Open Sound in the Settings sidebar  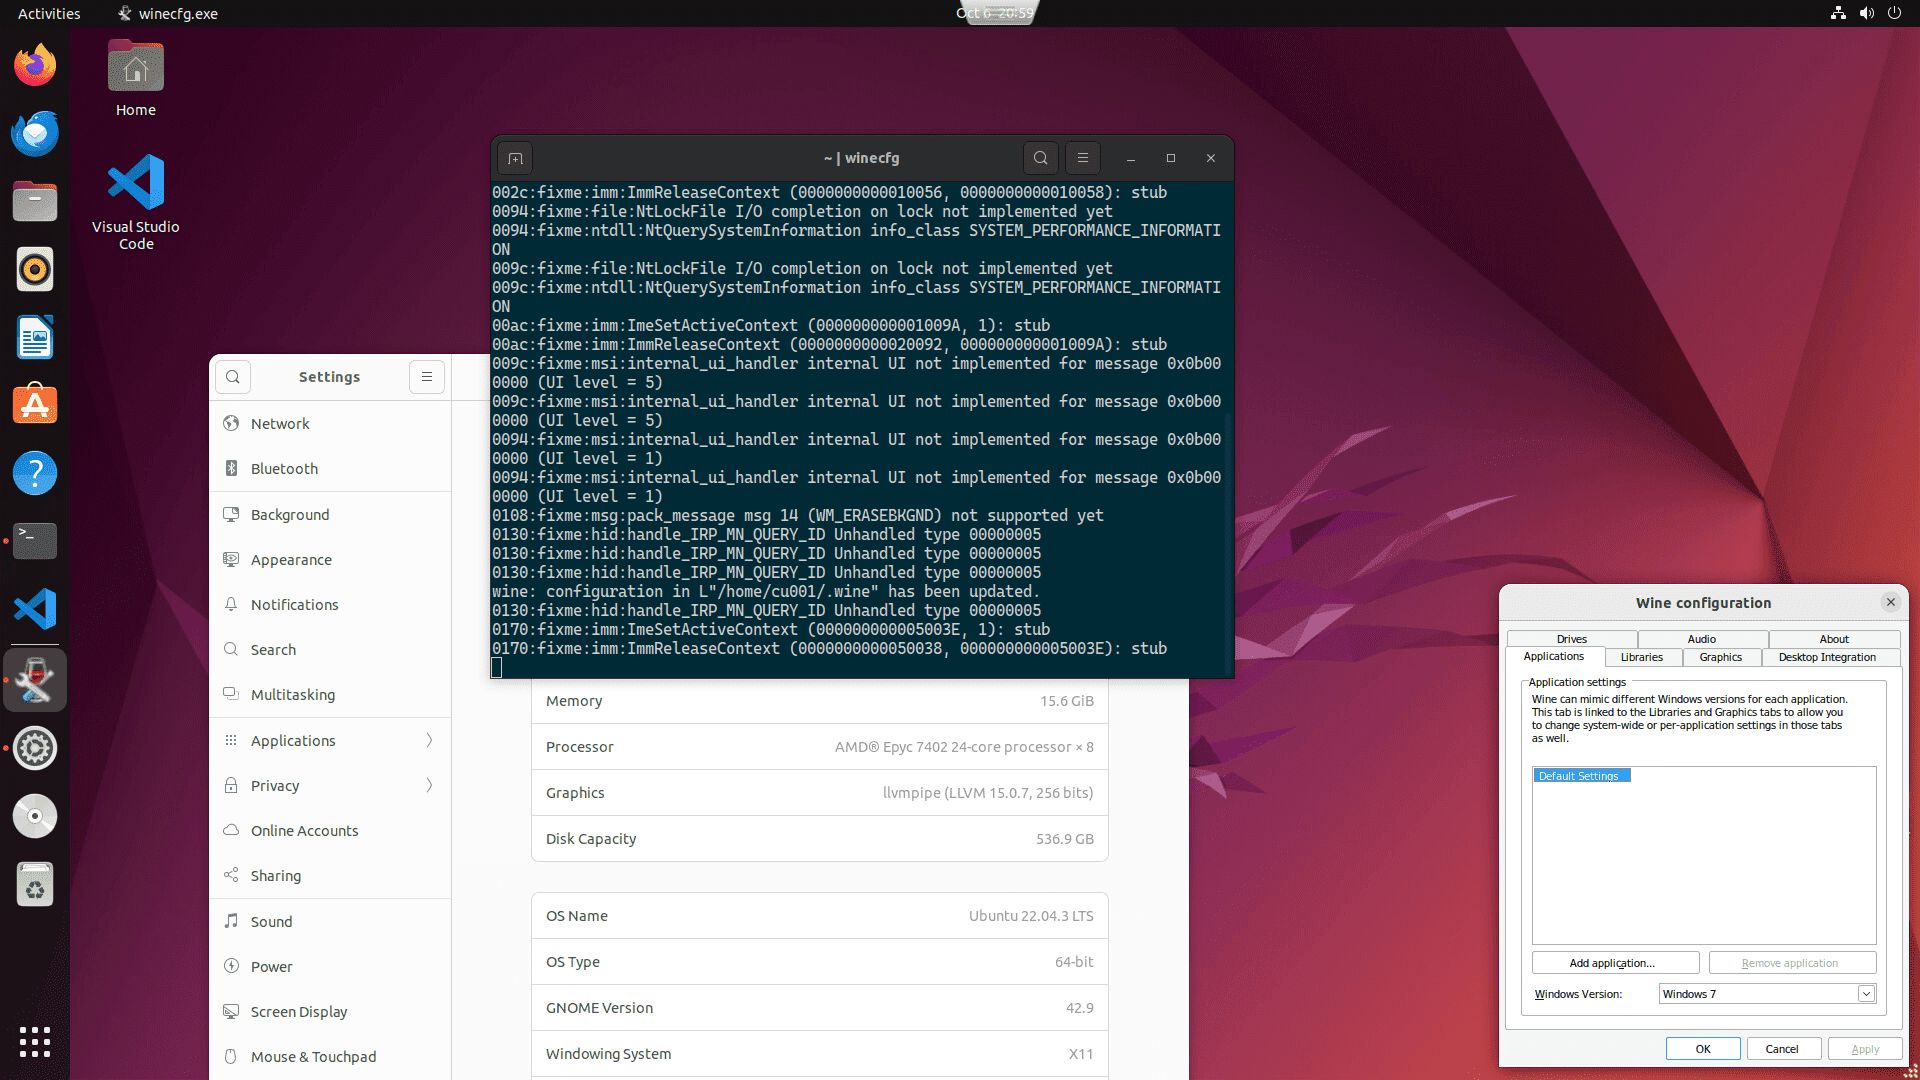330,922
